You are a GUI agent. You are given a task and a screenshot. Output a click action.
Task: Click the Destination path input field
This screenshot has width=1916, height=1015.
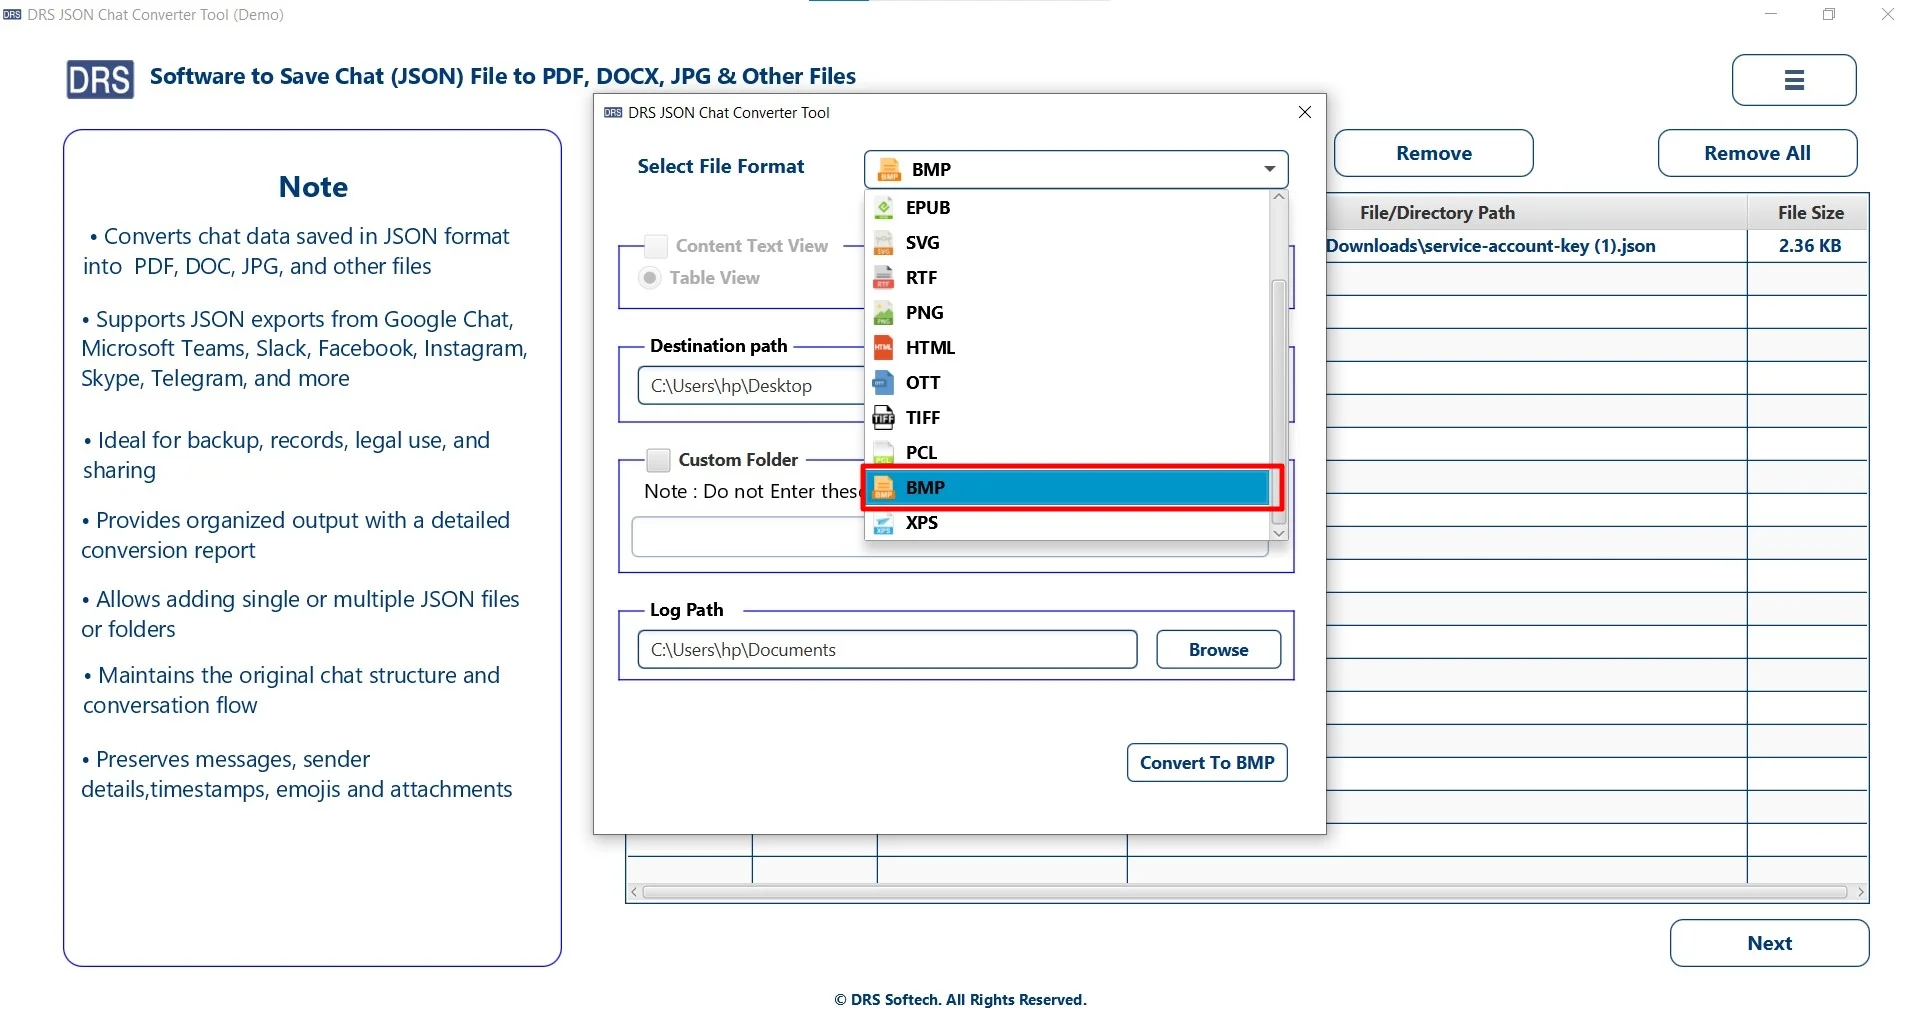pyautogui.click(x=751, y=386)
